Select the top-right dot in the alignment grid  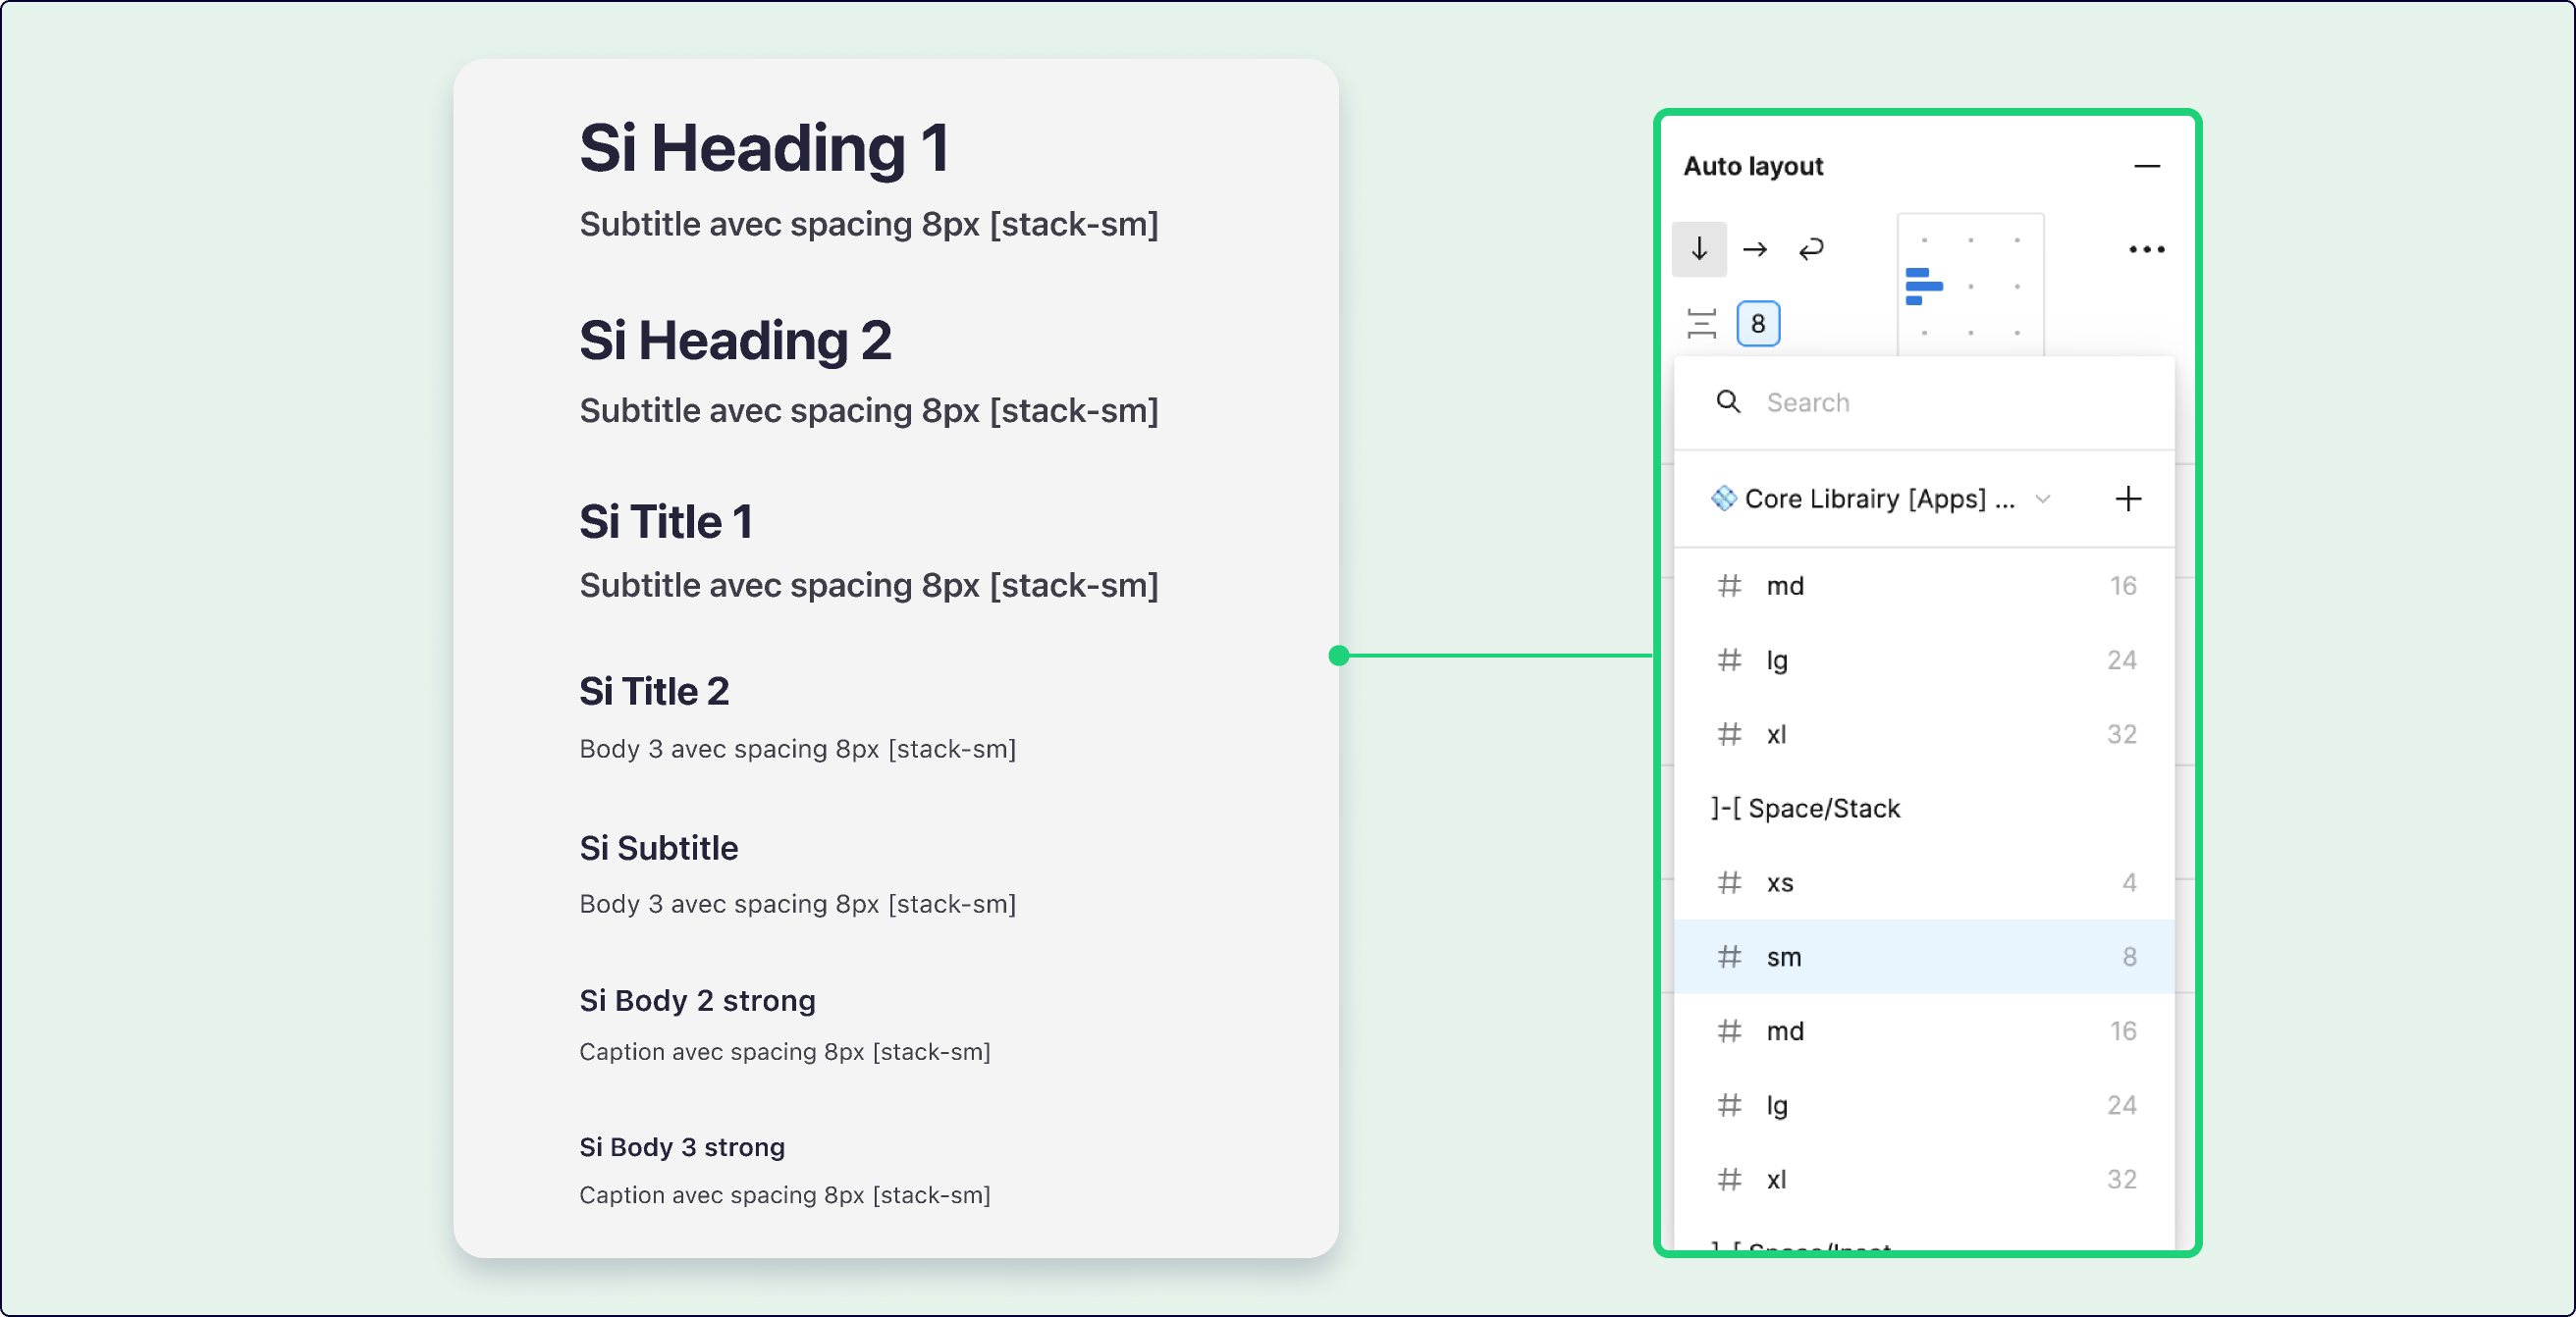pyautogui.click(x=2017, y=240)
